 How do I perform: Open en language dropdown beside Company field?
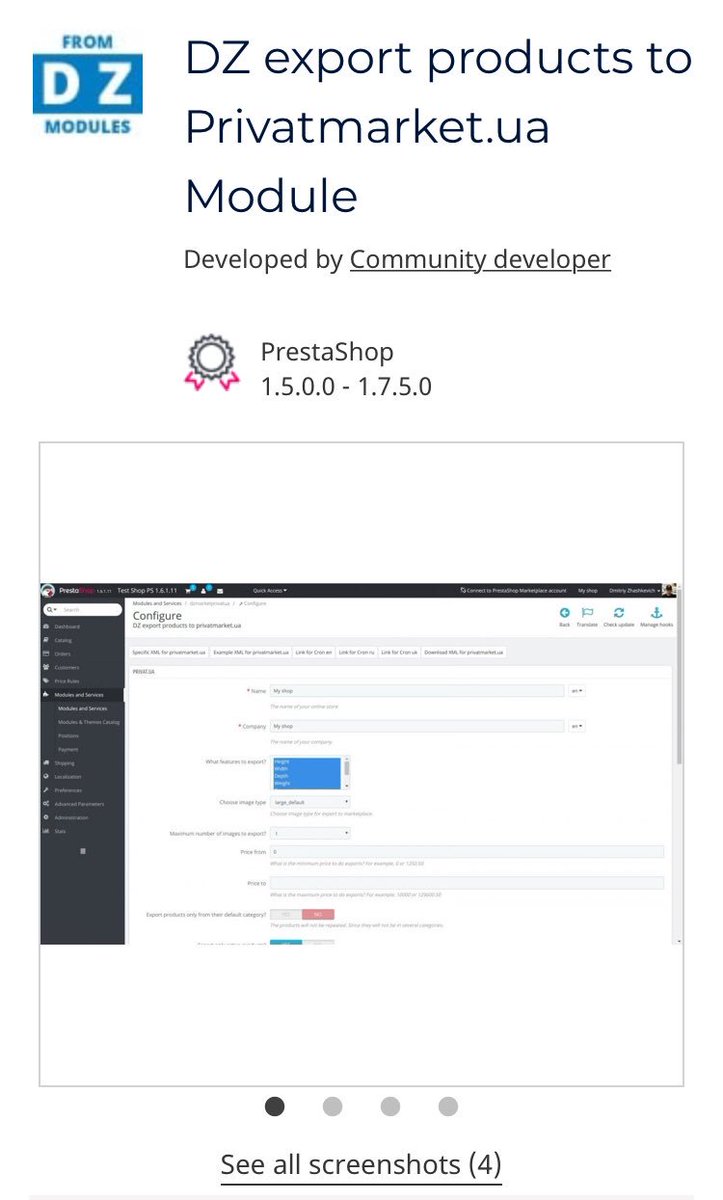(x=577, y=726)
